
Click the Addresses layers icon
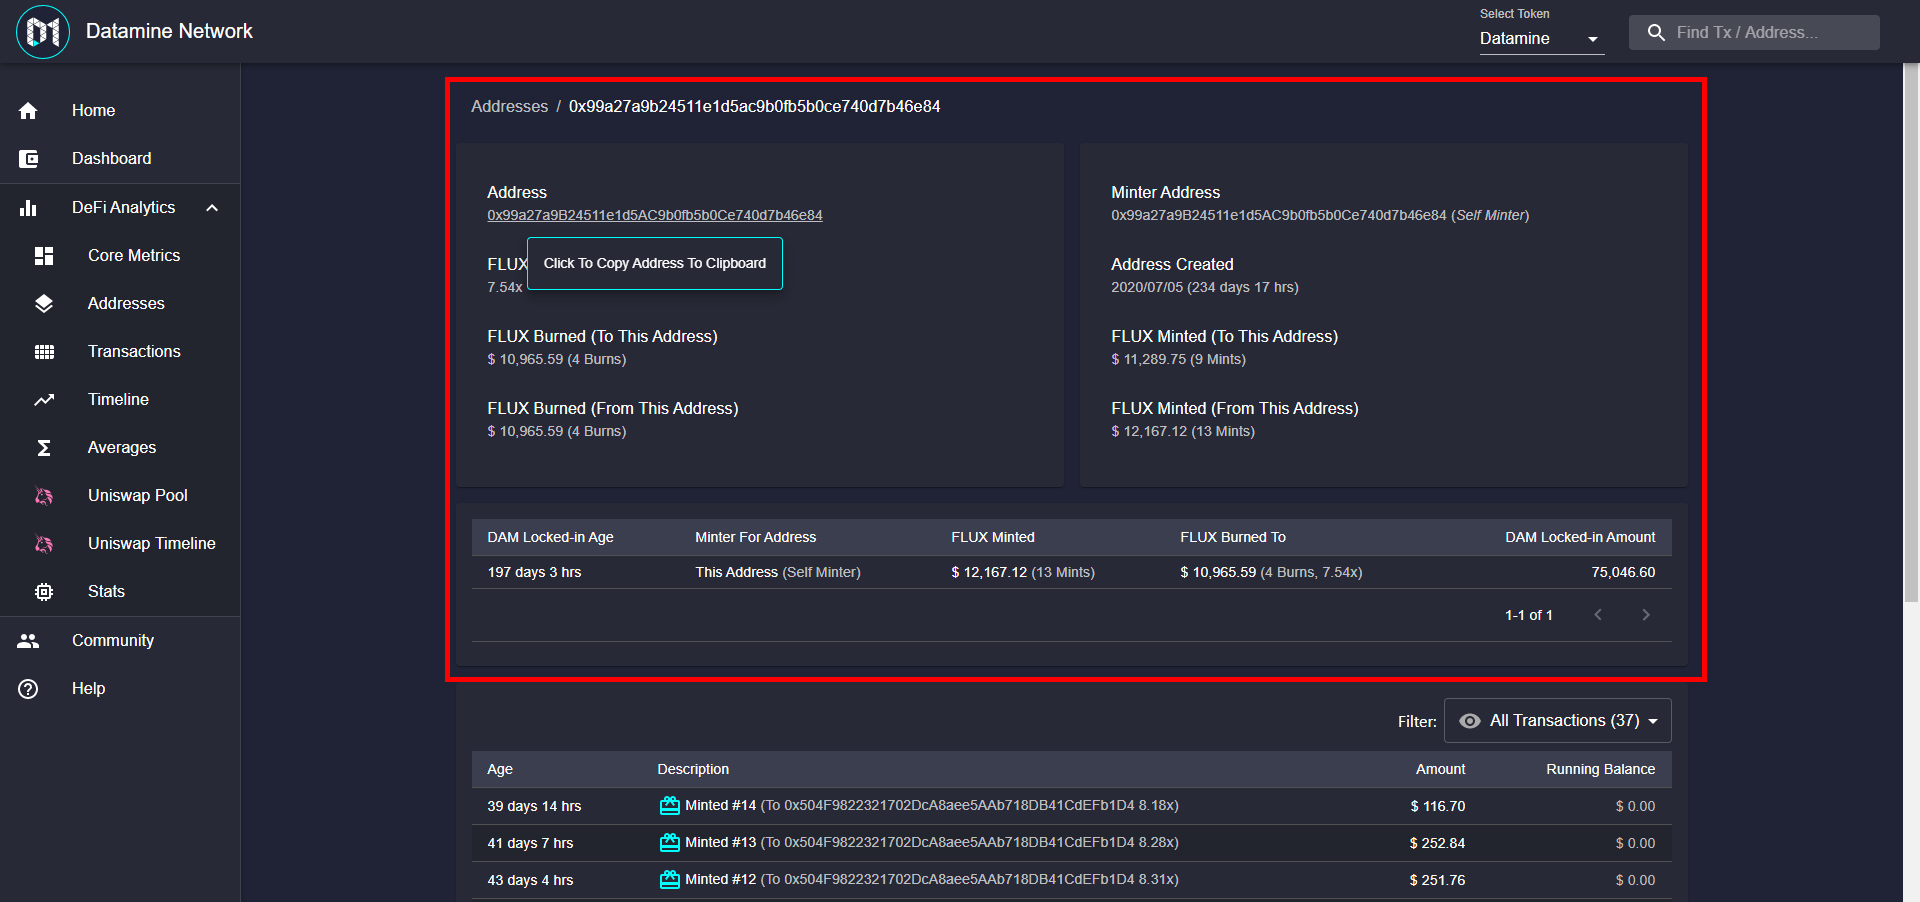pyautogui.click(x=44, y=304)
